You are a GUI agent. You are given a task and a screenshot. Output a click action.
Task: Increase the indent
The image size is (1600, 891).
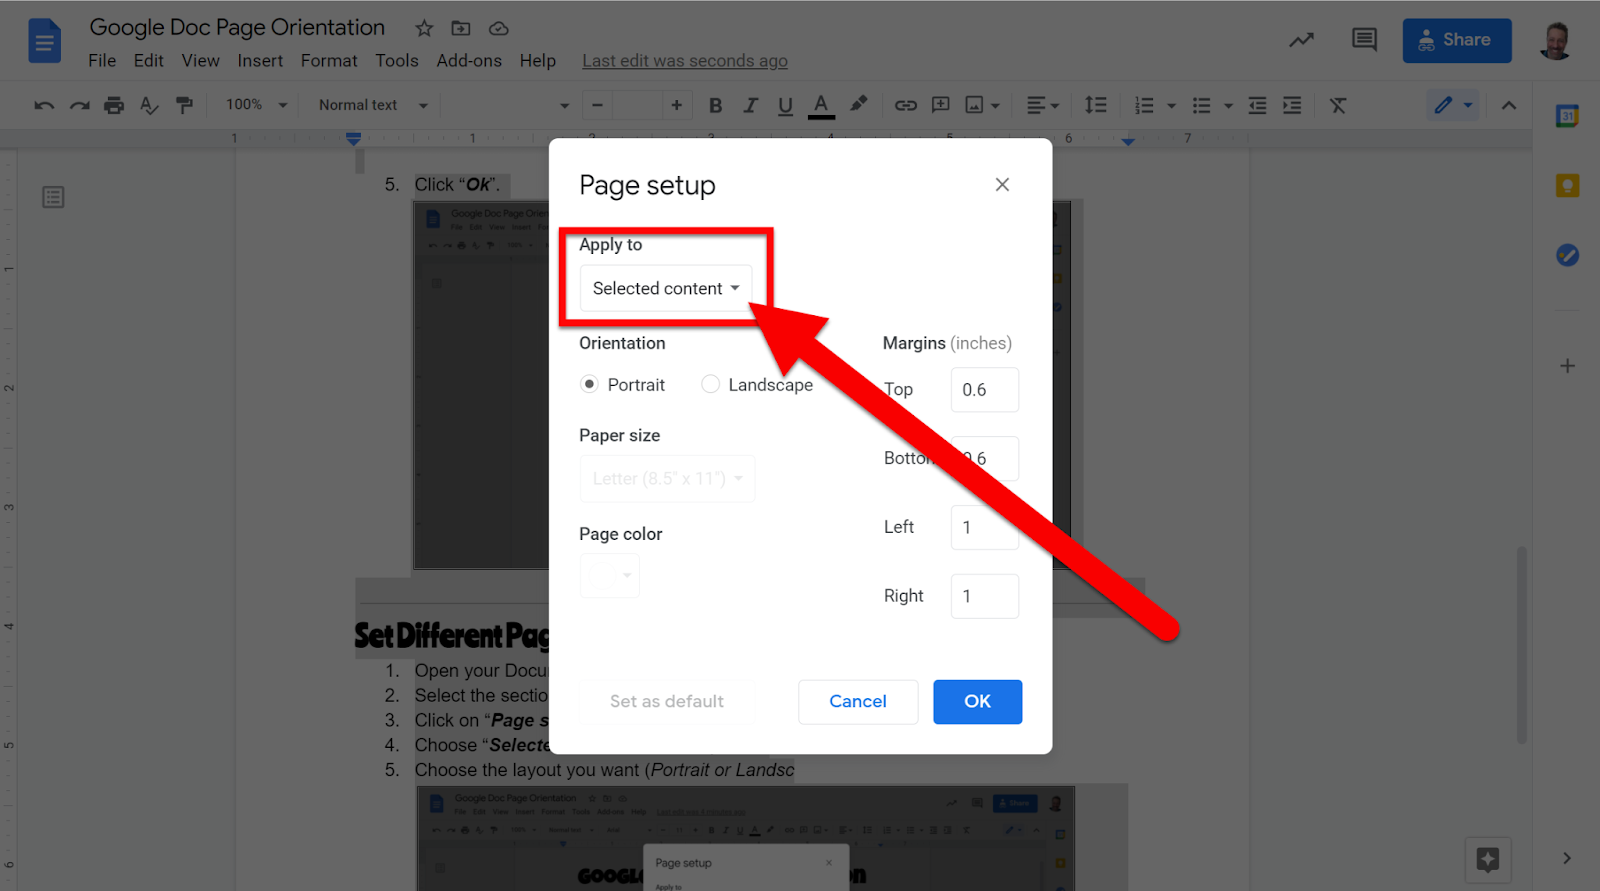(x=1292, y=105)
